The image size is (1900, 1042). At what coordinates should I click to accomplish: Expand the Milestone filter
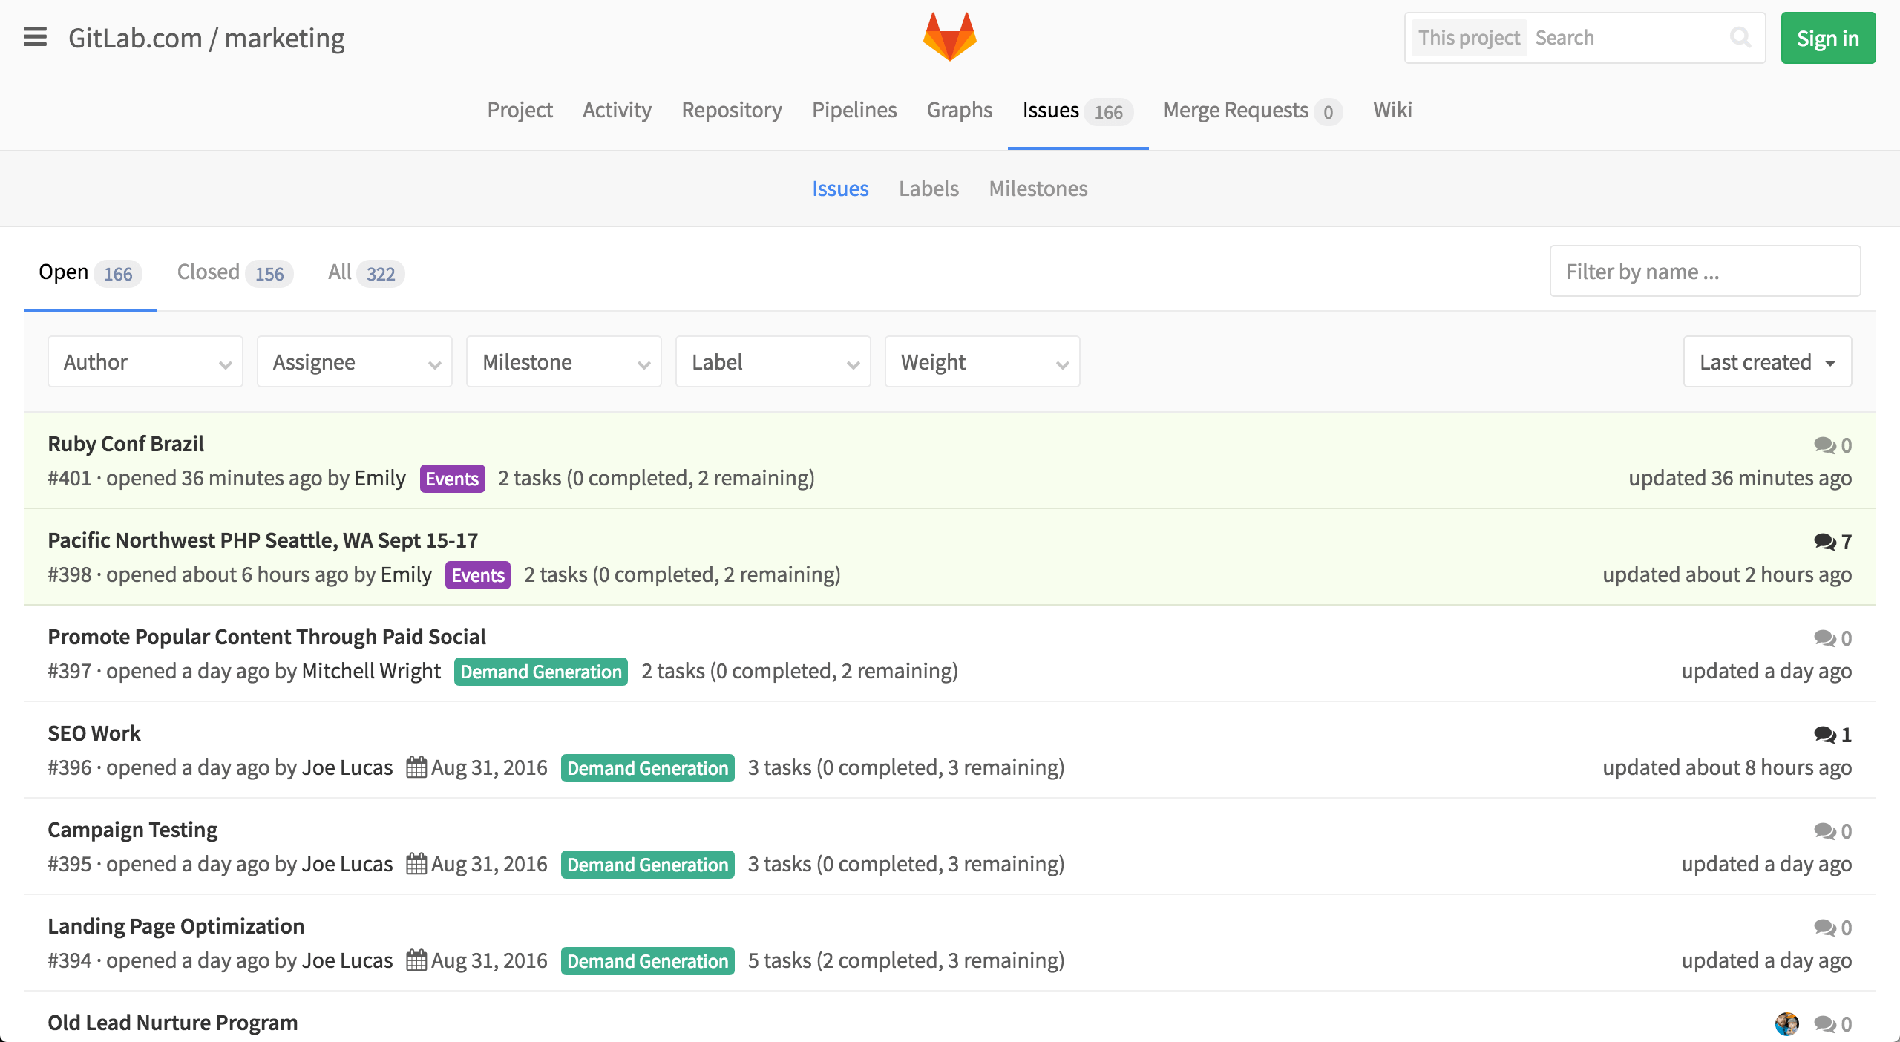pyautogui.click(x=563, y=361)
